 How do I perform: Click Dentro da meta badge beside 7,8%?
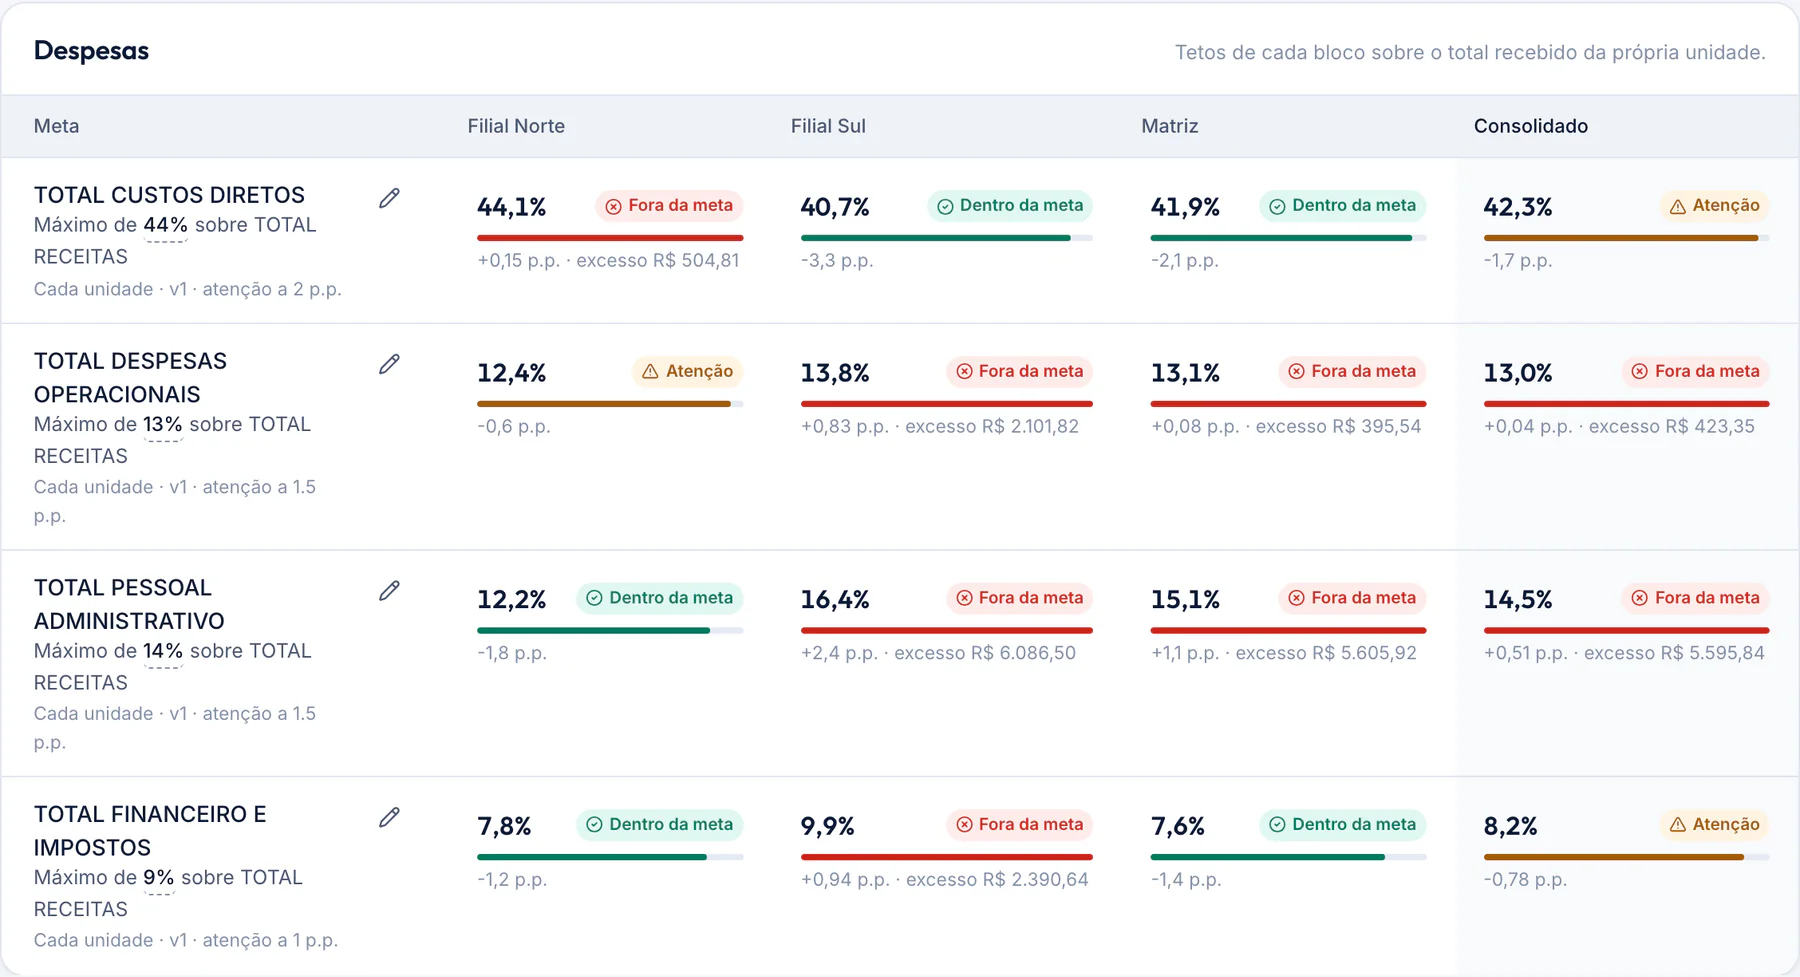(660, 825)
